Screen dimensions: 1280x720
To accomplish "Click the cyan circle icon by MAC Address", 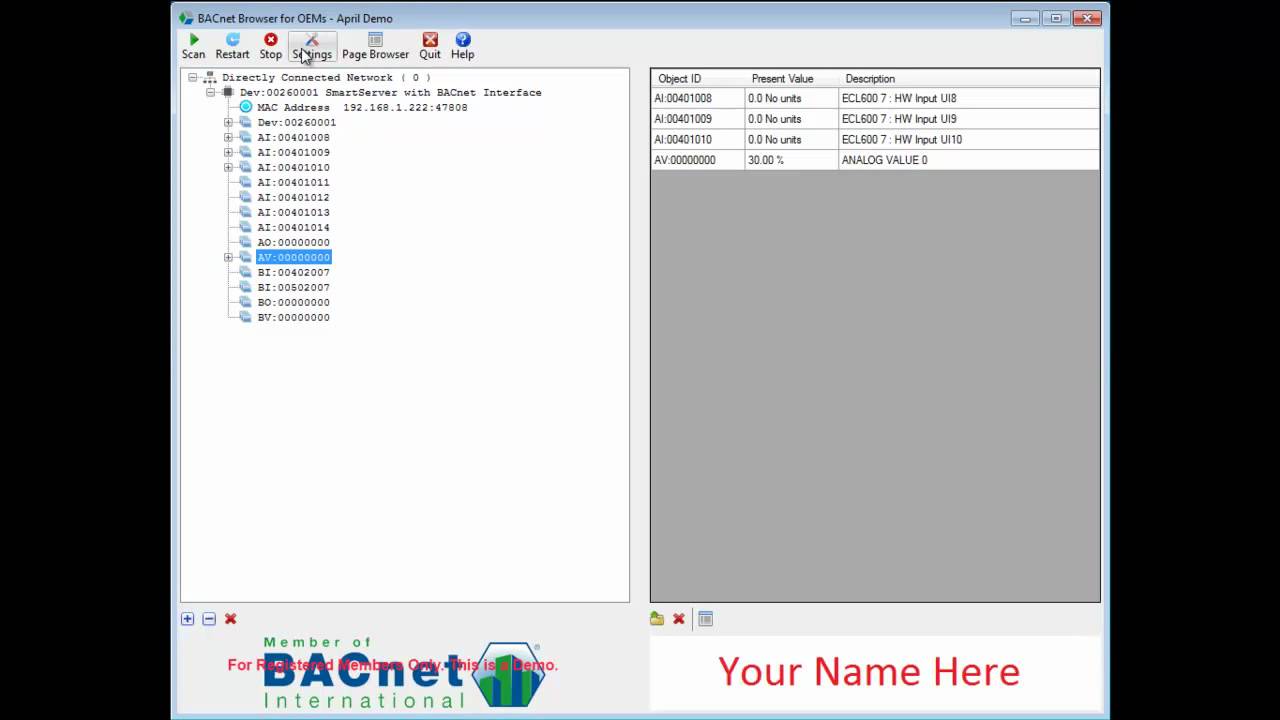I will coord(246,107).
